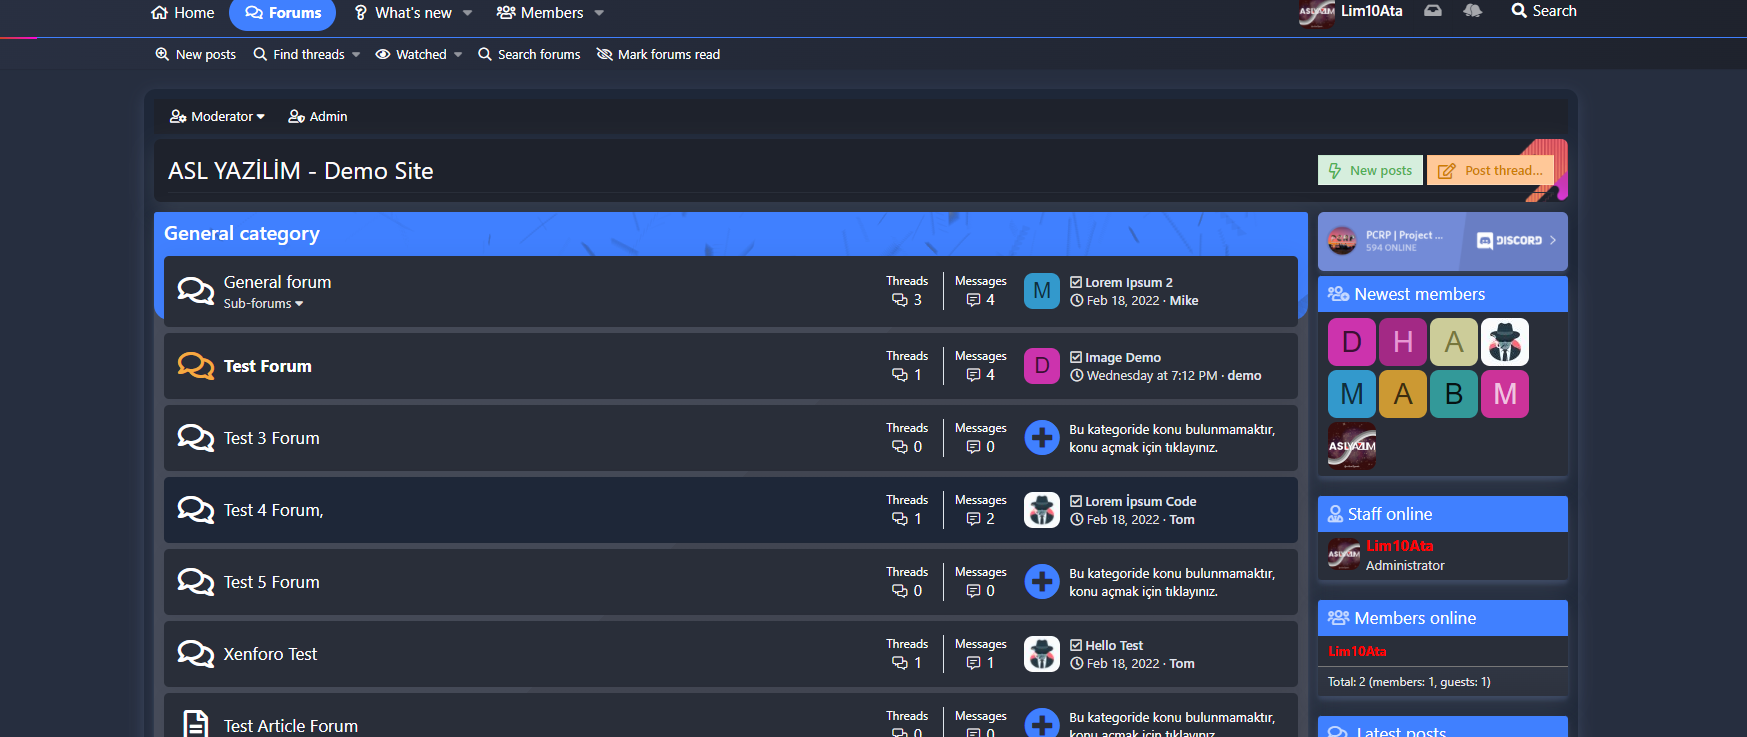This screenshot has width=1747, height=737.
Task: Open the Members tab
Action: (x=540, y=13)
